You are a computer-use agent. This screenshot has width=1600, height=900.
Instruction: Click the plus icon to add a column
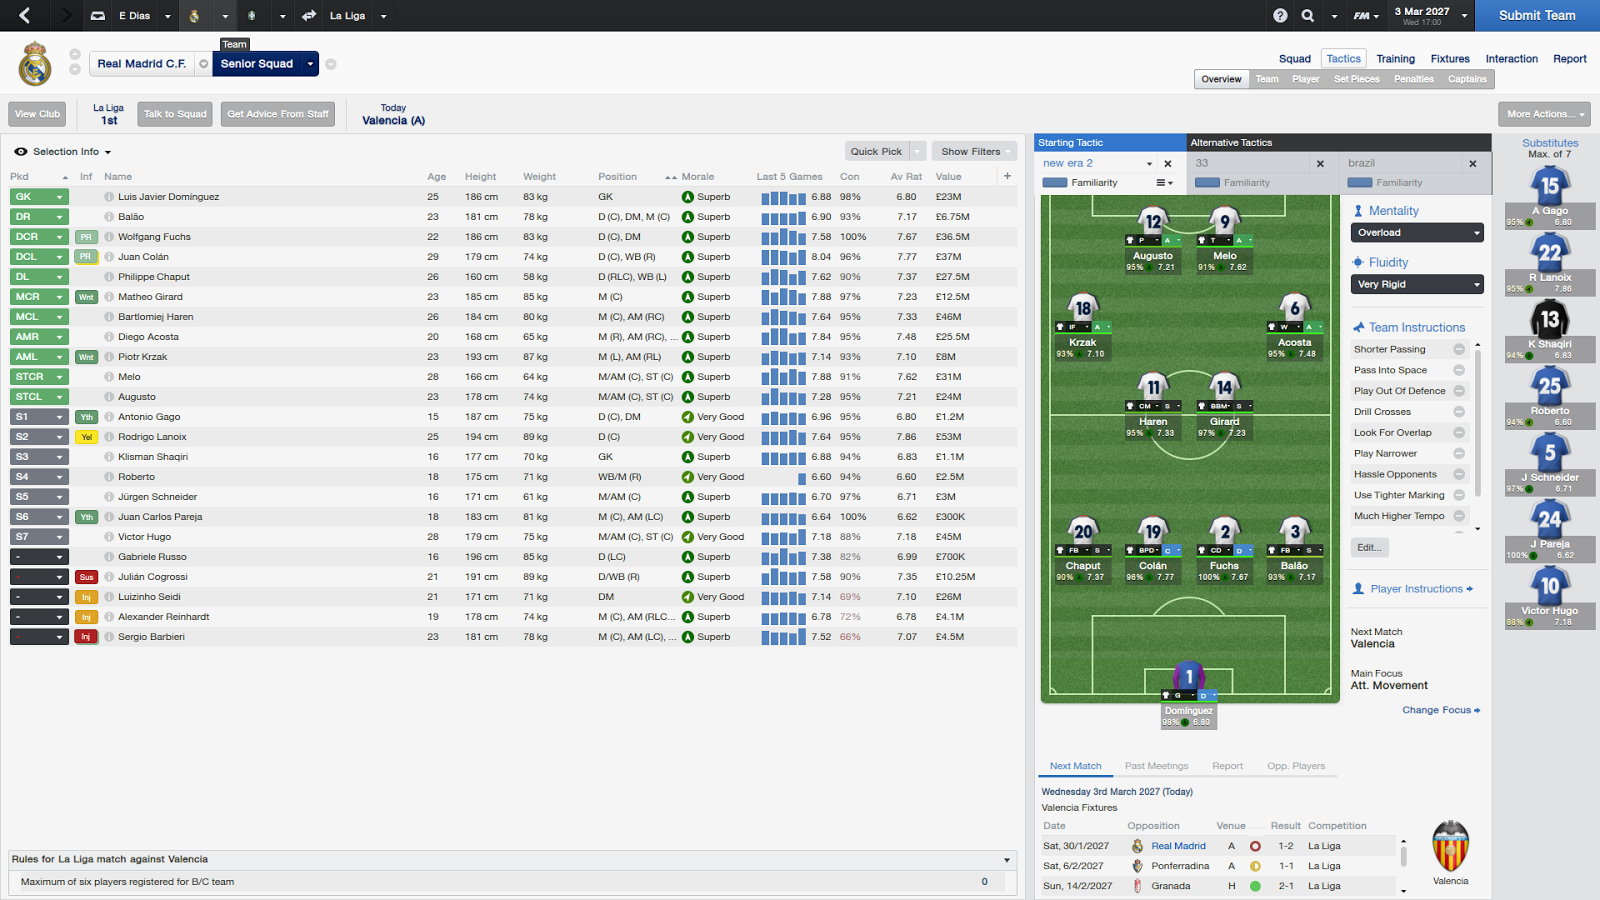[1007, 176]
